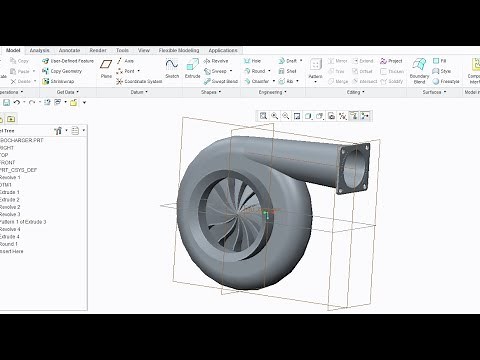Viewport: 480px width, 360px height.
Task: Open the display style dropdown icon
Action: [308, 116]
